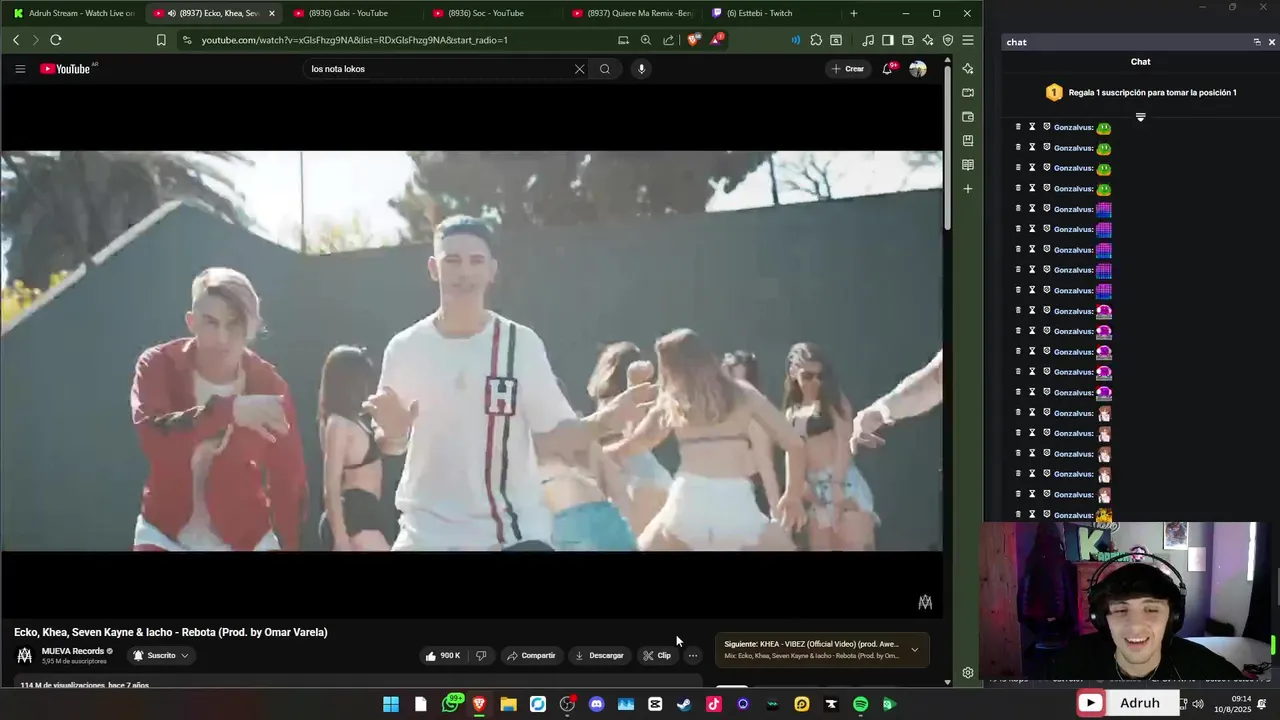Expand the chat leaderboard arrow below banner

pos(1140,117)
